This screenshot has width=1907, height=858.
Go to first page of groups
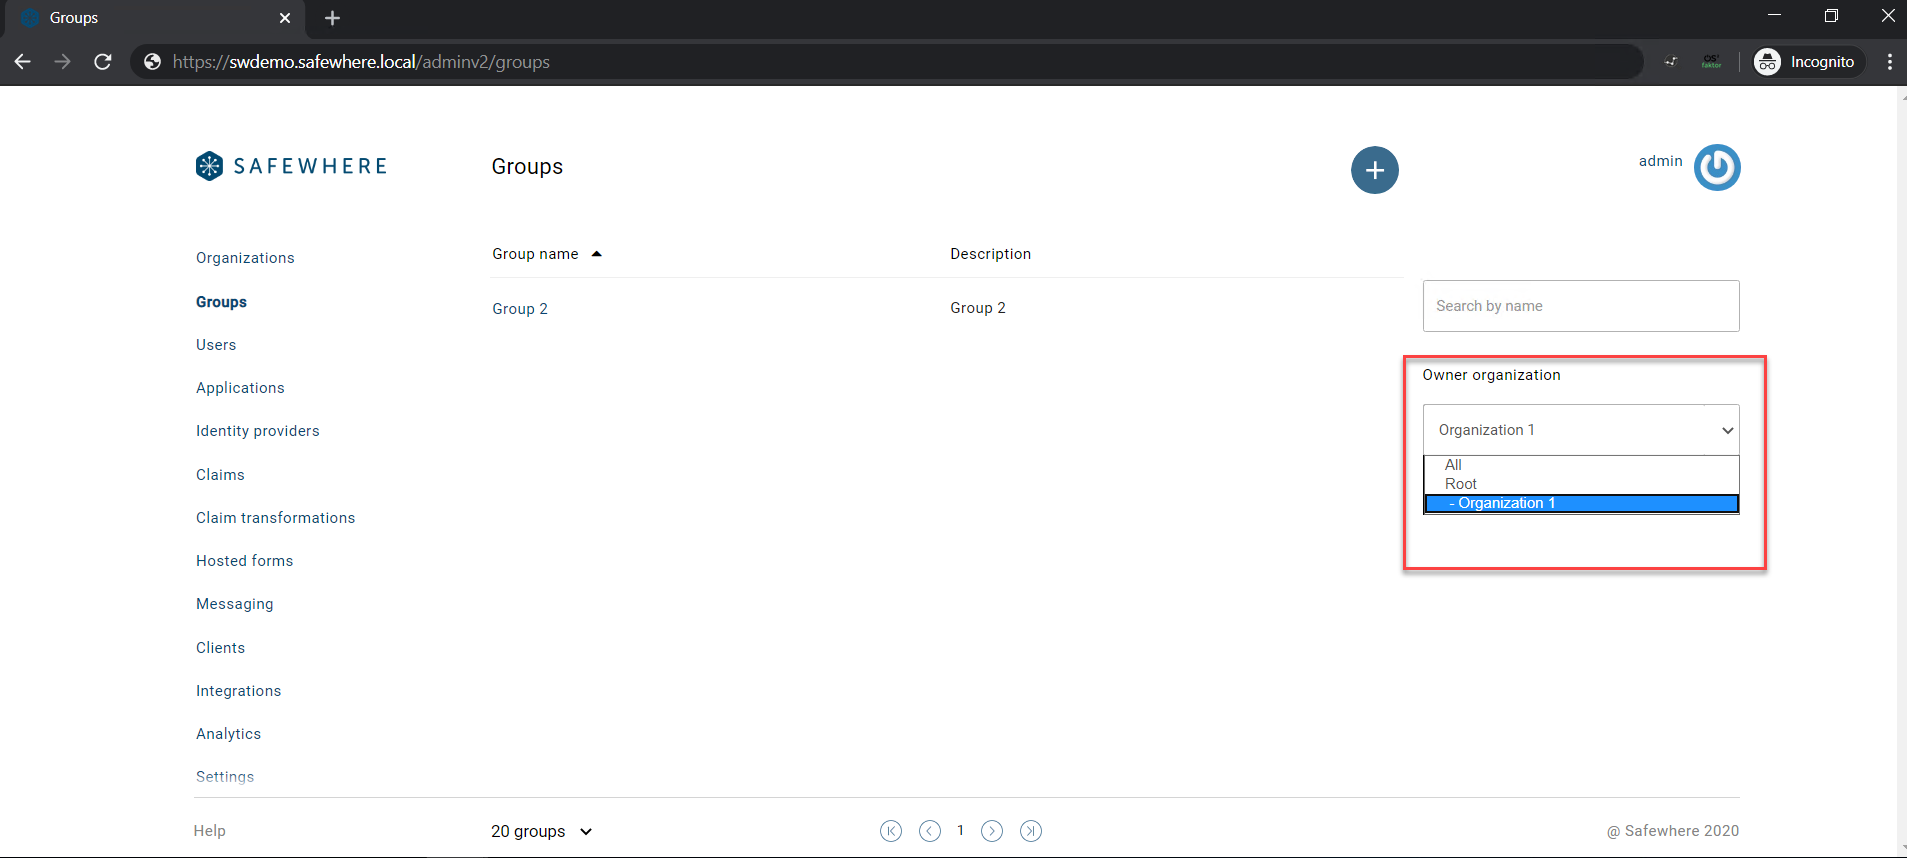point(890,831)
